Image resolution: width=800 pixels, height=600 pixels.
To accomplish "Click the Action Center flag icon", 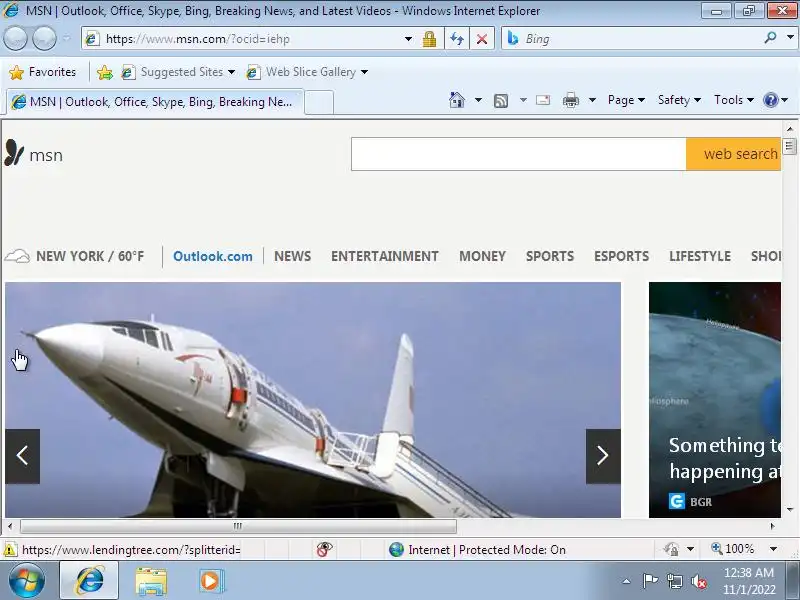I will coord(650,581).
